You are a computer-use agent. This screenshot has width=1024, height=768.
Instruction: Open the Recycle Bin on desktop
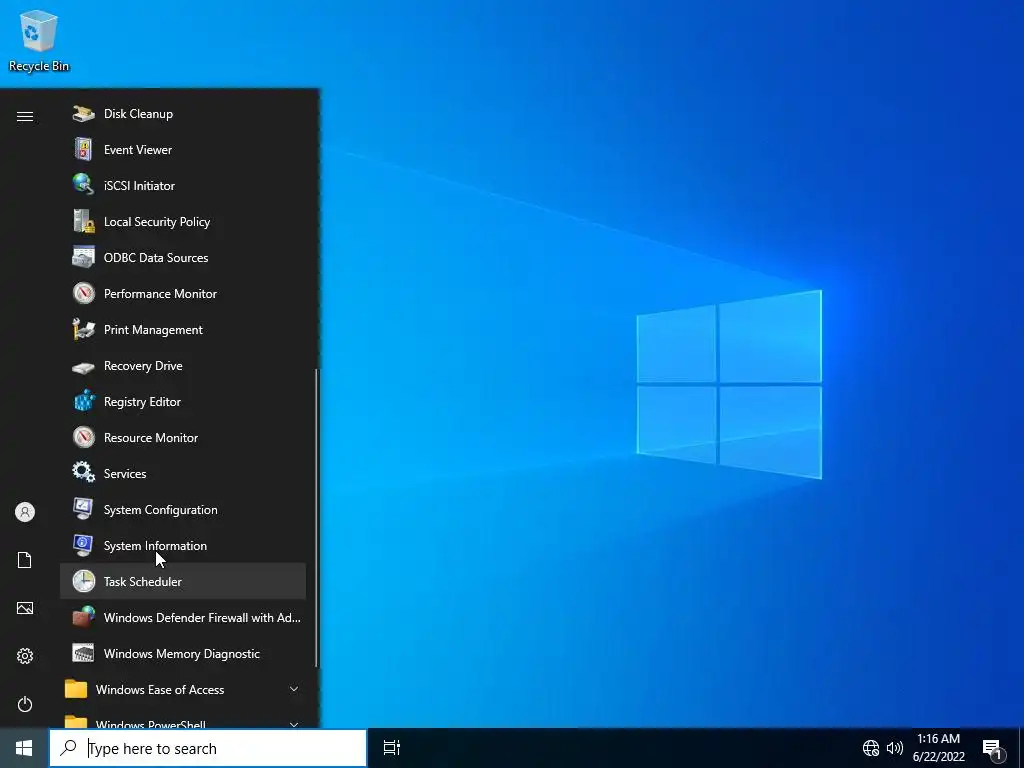click(x=39, y=40)
